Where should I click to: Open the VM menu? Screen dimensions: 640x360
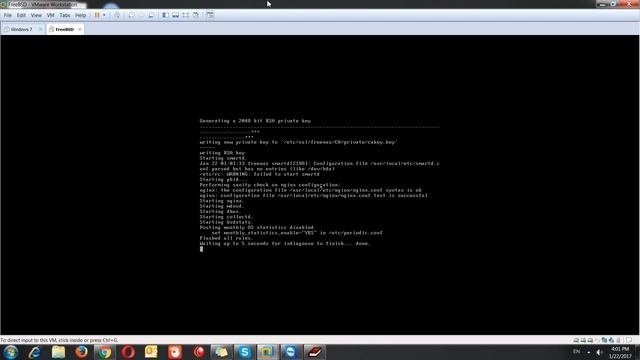pos(51,15)
